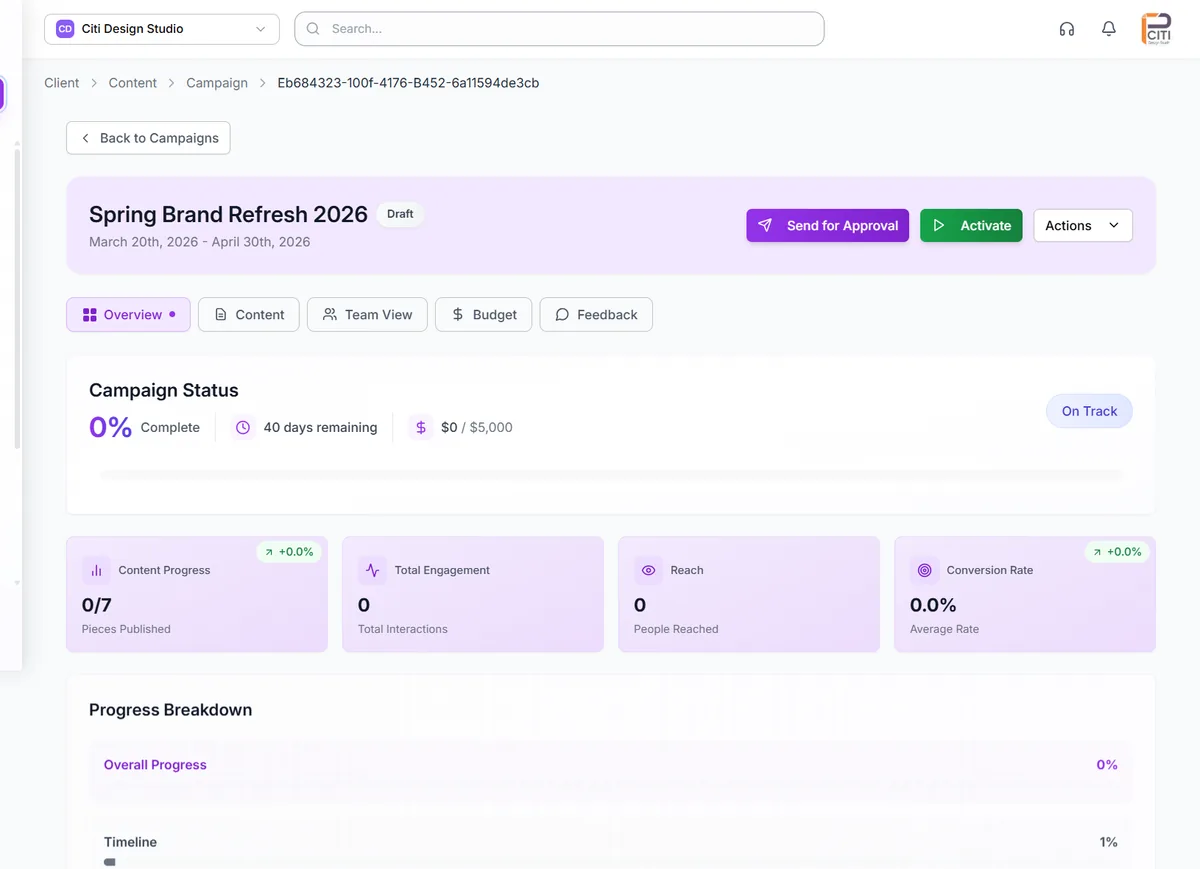Click the Send for Approval button
This screenshot has width=1200, height=869.
point(827,225)
